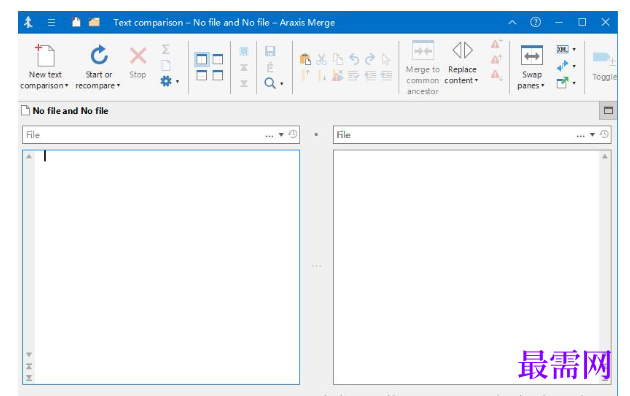The height and width of the screenshot is (396, 630).
Task: Click the blue gear options icon
Action: [x=166, y=81]
